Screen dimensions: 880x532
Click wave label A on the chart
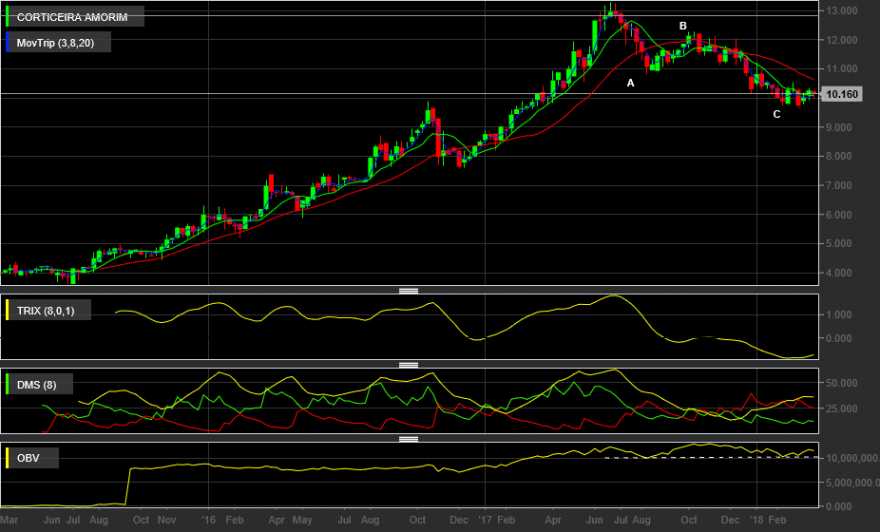(x=630, y=83)
